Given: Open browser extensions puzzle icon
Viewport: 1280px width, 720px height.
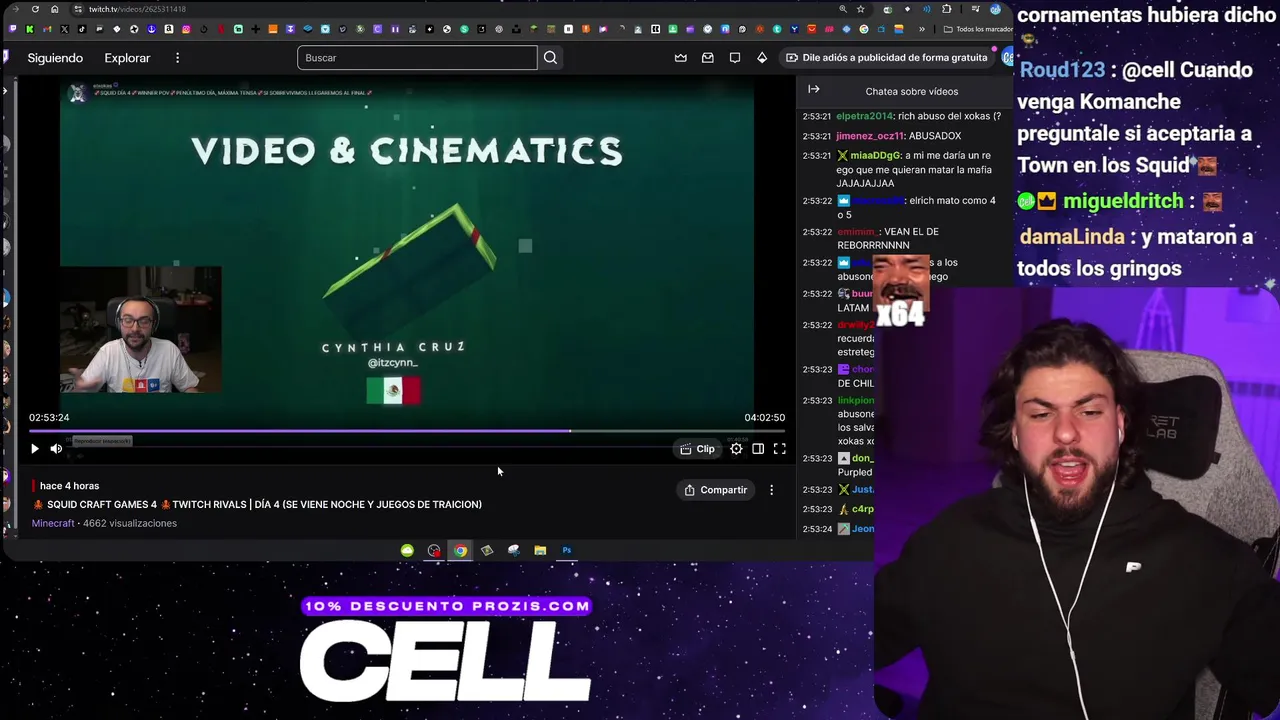Looking at the screenshot, I should tap(947, 9).
